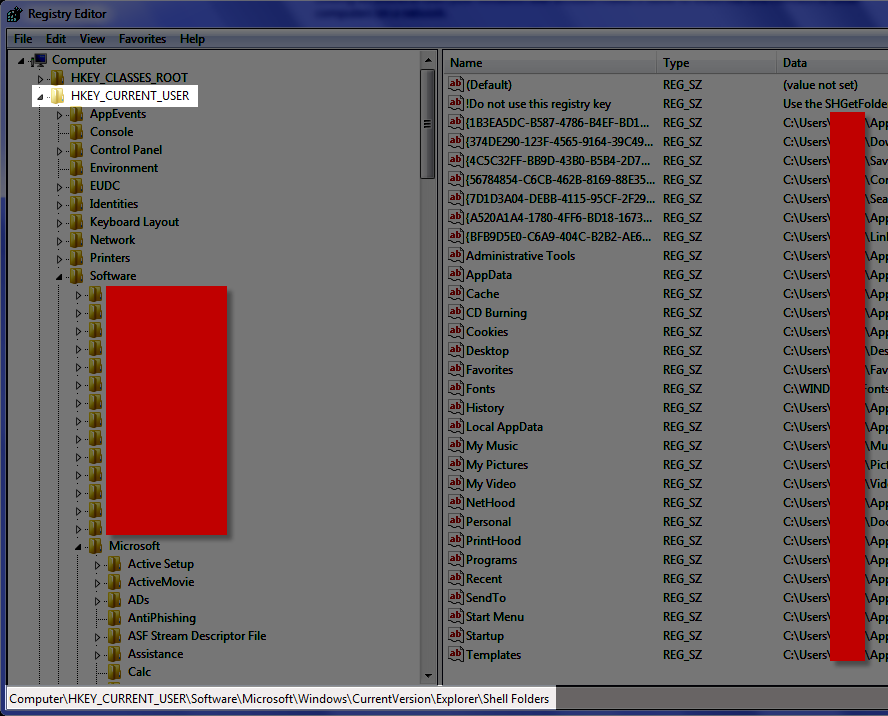This screenshot has height=716, width=888.
Task: Select the ADs key
Action: (139, 600)
